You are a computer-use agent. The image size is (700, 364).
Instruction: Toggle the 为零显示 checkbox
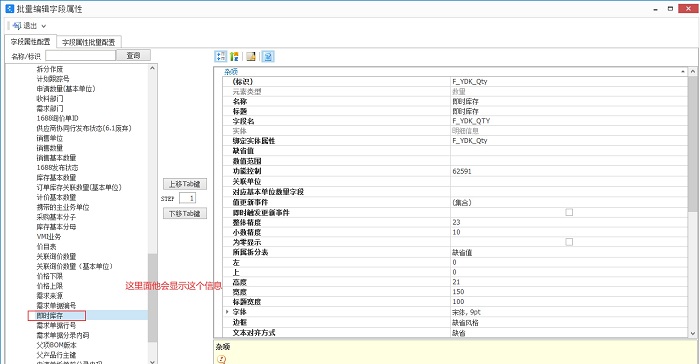[569, 242]
